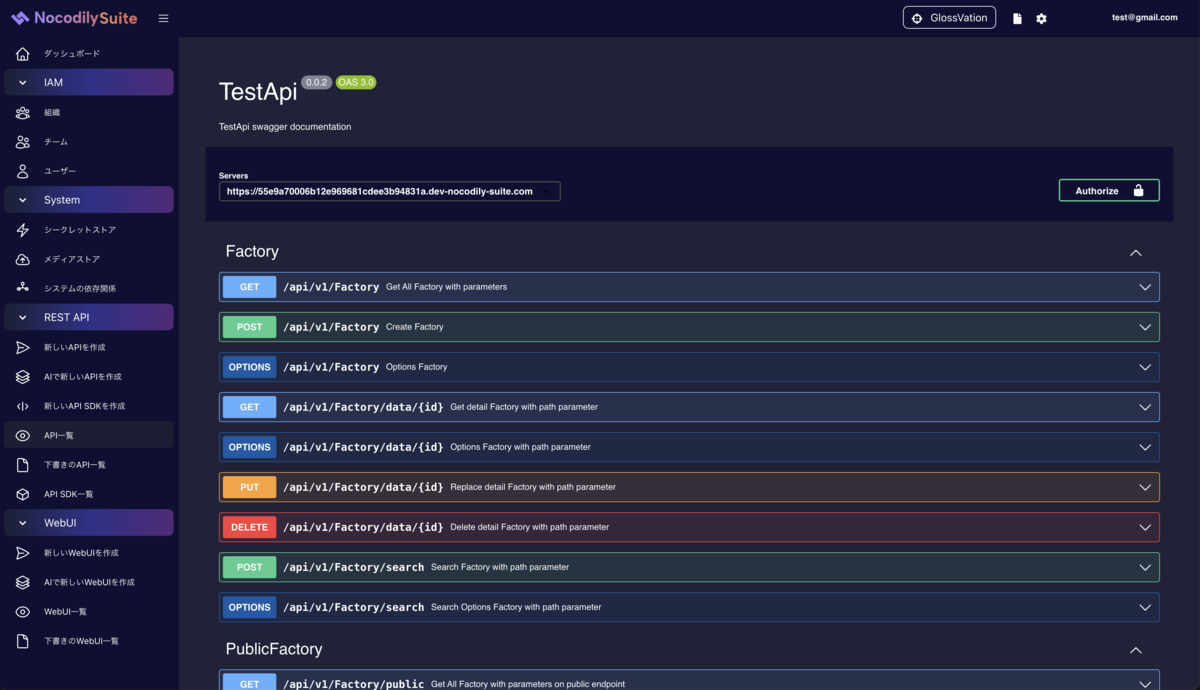This screenshot has height=690, width=1200.
Task: Click the 新しいAPIを作成 paper plane icon
Action: 23,347
